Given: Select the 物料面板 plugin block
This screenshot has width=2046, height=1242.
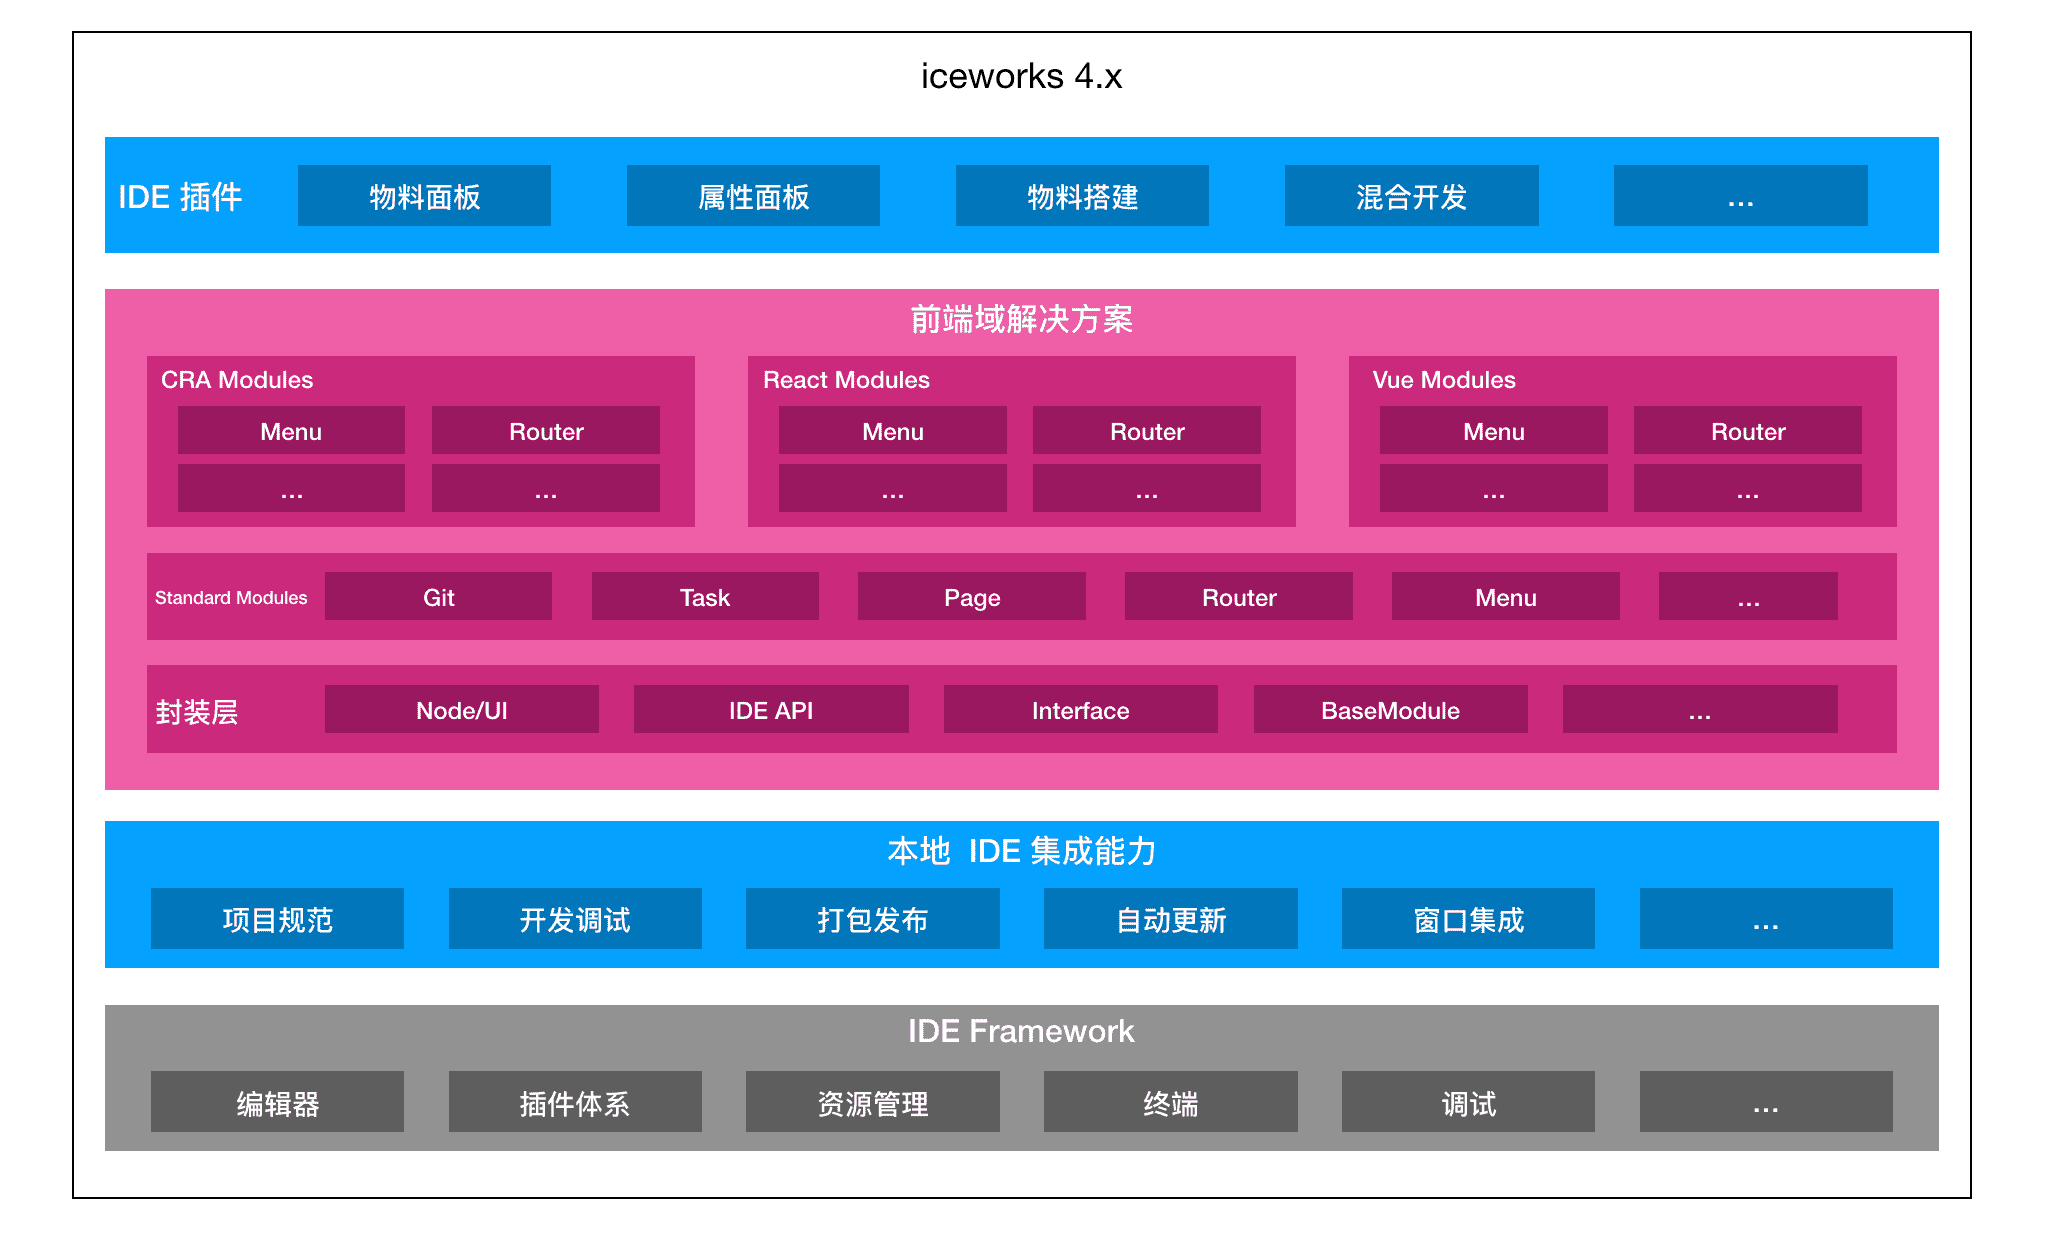Looking at the screenshot, I should (423, 196).
